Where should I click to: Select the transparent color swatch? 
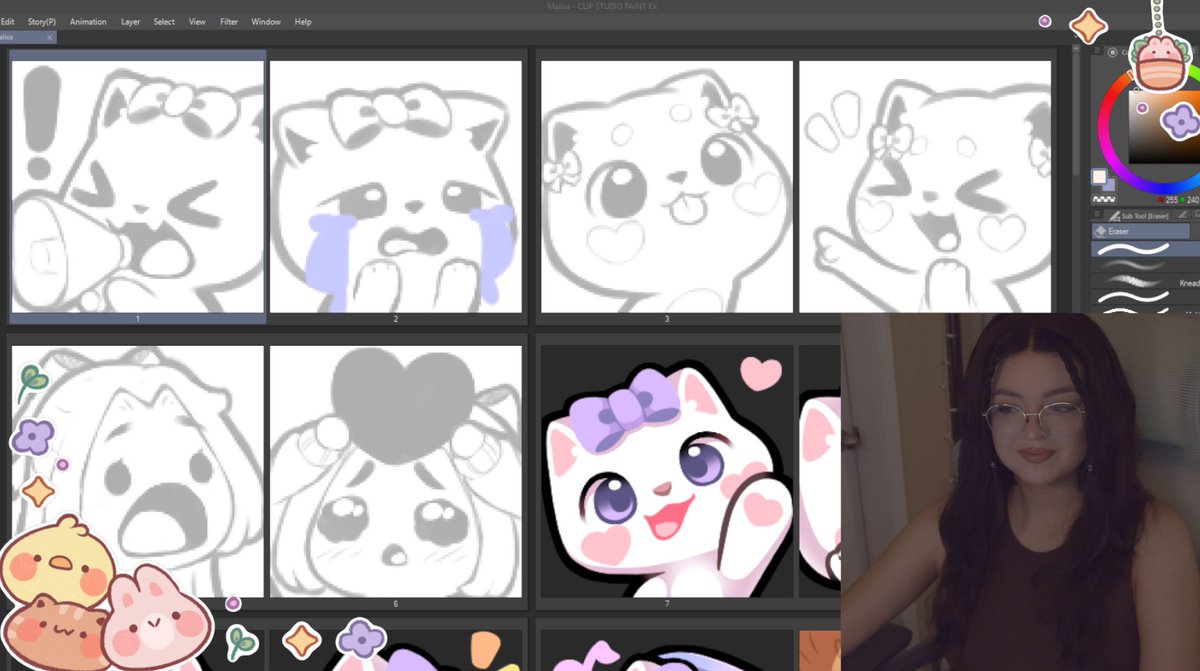pyautogui.click(x=1102, y=199)
